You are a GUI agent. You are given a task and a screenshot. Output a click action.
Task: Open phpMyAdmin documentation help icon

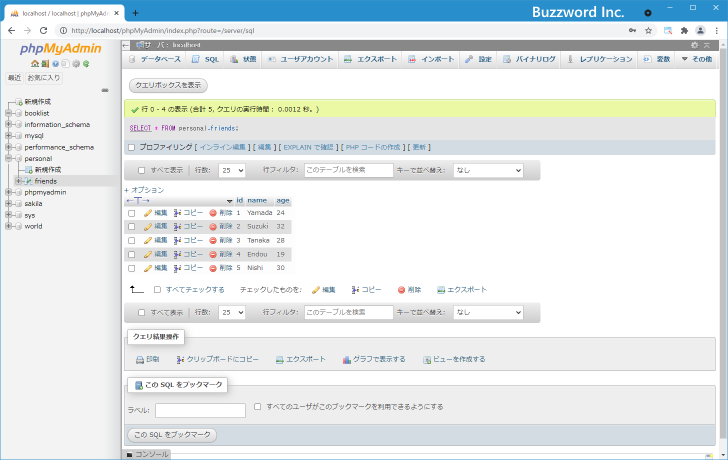[55, 64]
